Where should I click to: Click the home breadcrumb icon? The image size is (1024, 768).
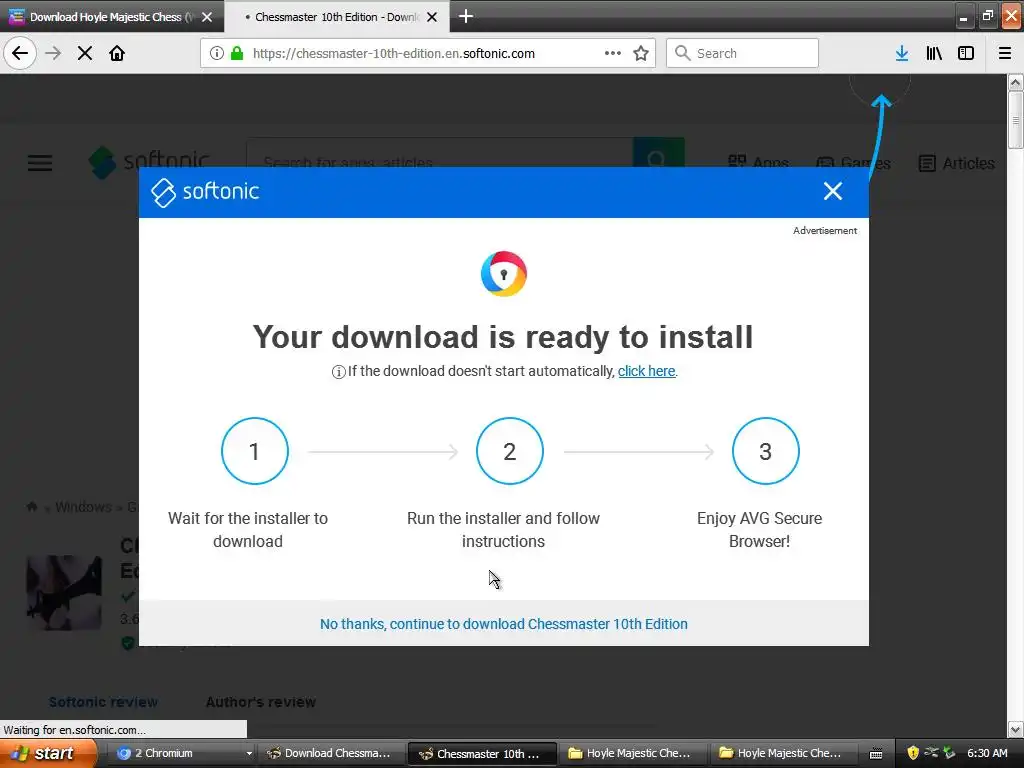tap(32, 507)
